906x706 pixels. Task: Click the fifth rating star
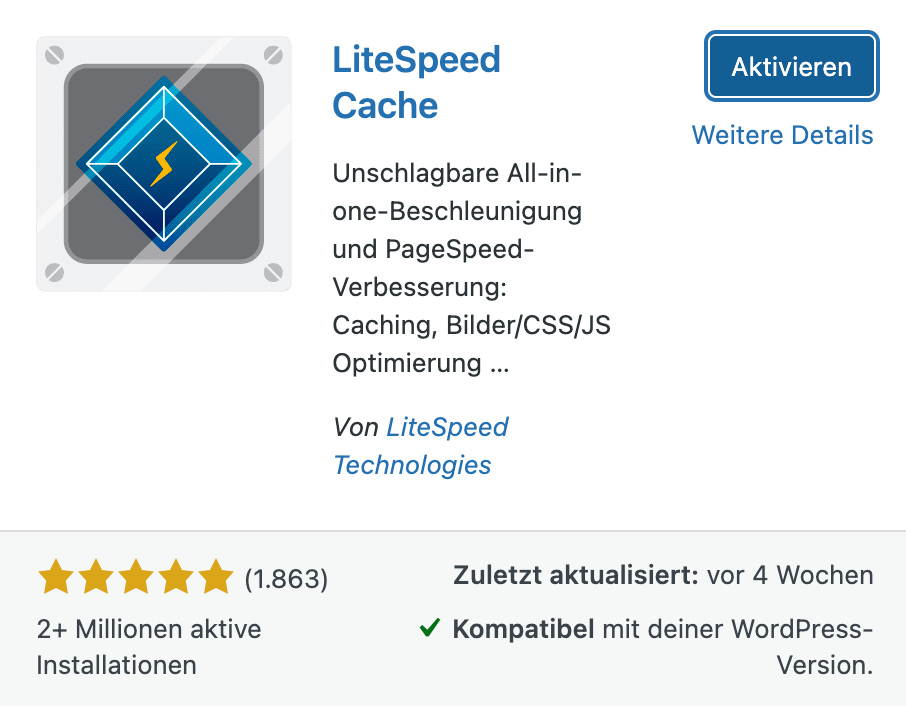216,577
